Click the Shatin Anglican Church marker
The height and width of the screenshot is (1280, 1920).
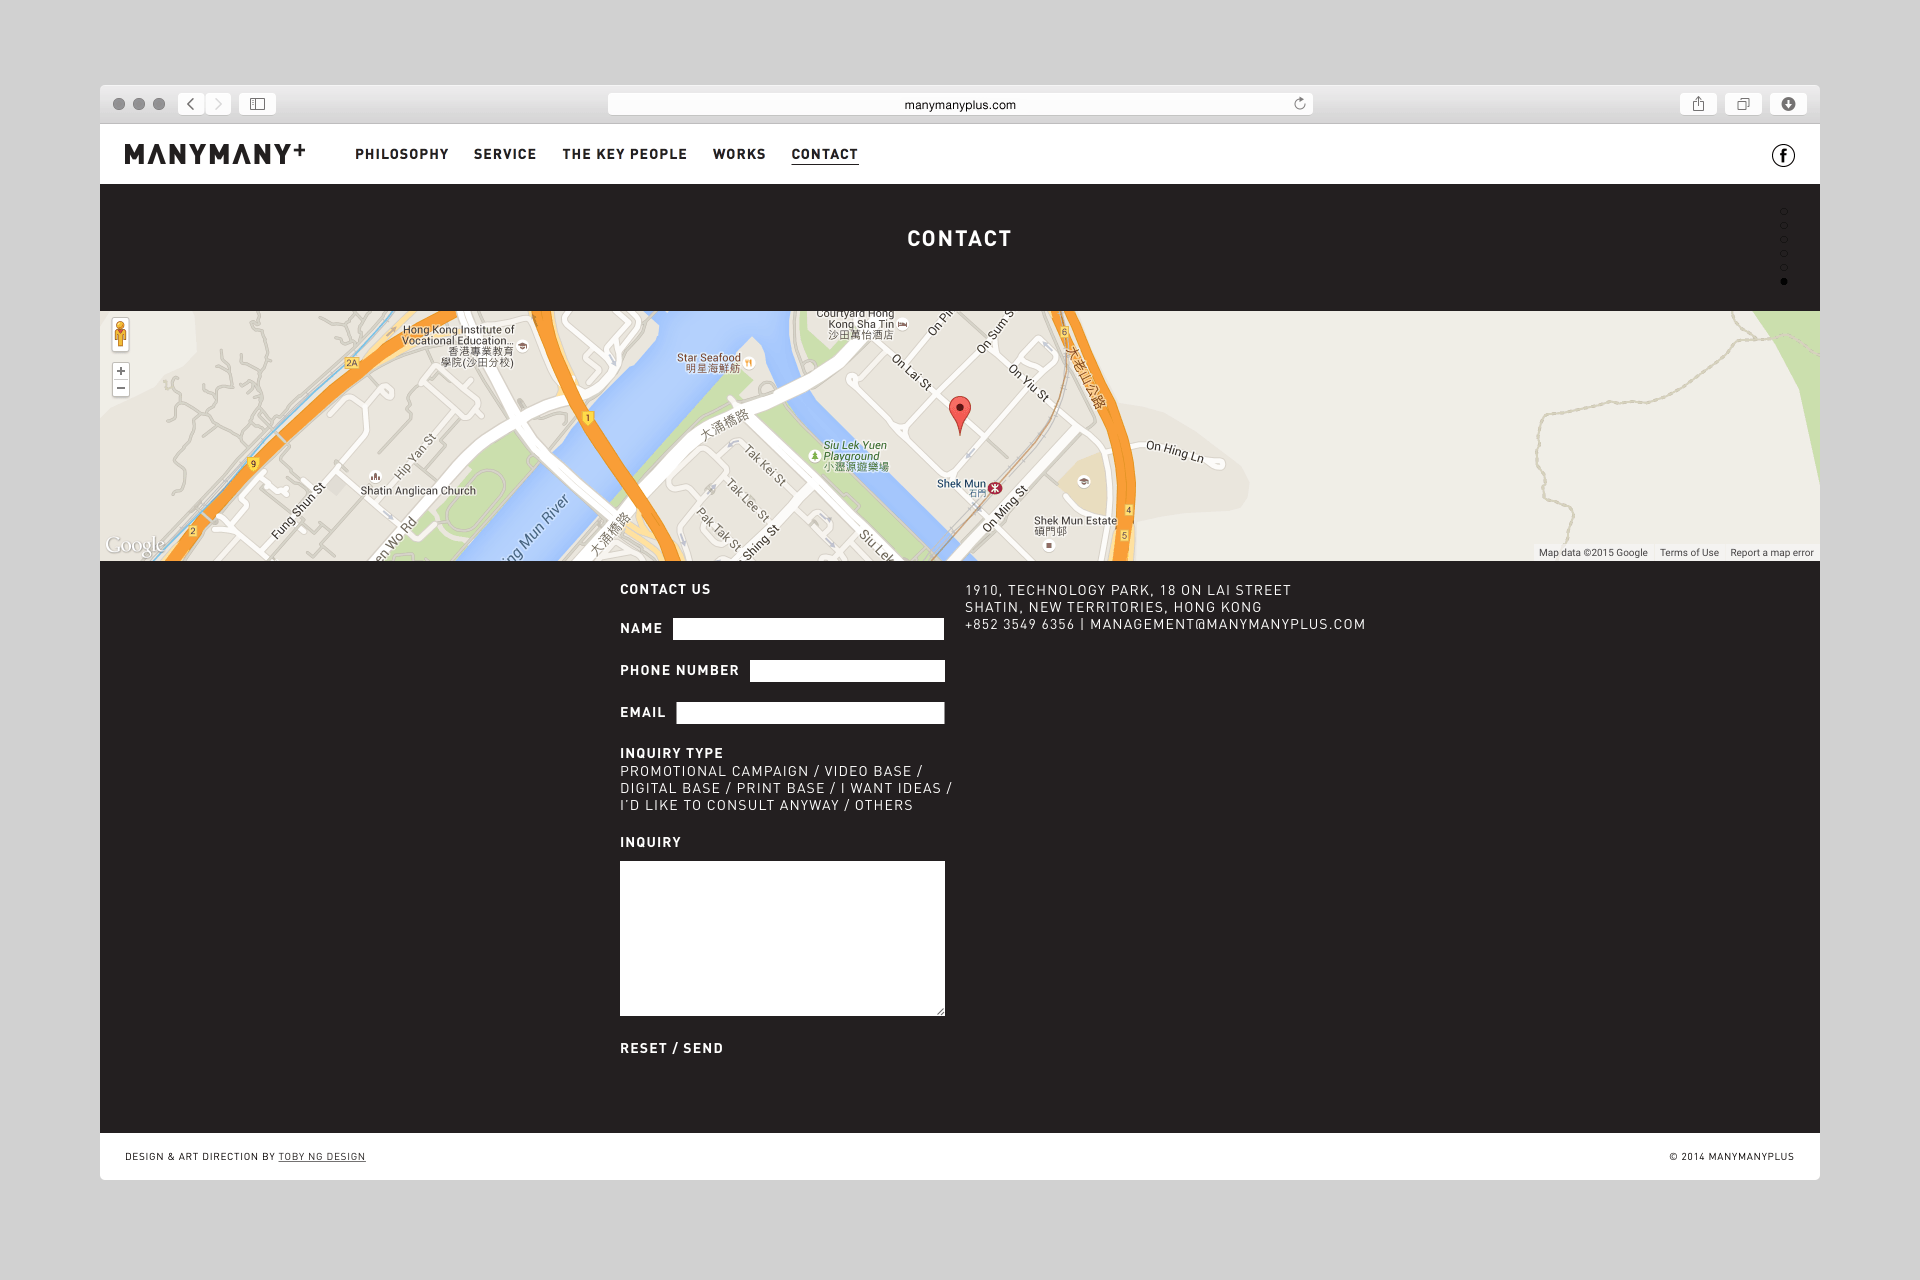(x=375, y=477)
